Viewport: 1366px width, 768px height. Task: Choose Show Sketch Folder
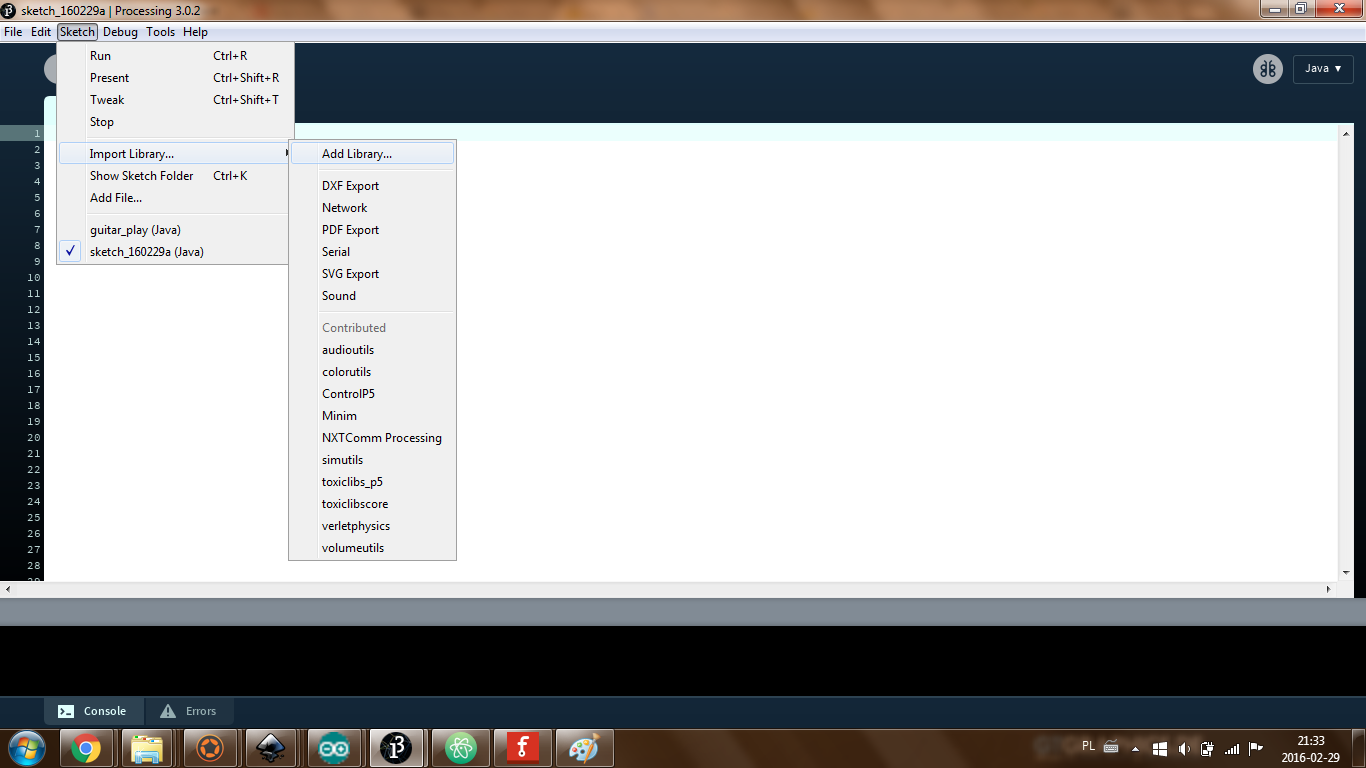(175, 176)
